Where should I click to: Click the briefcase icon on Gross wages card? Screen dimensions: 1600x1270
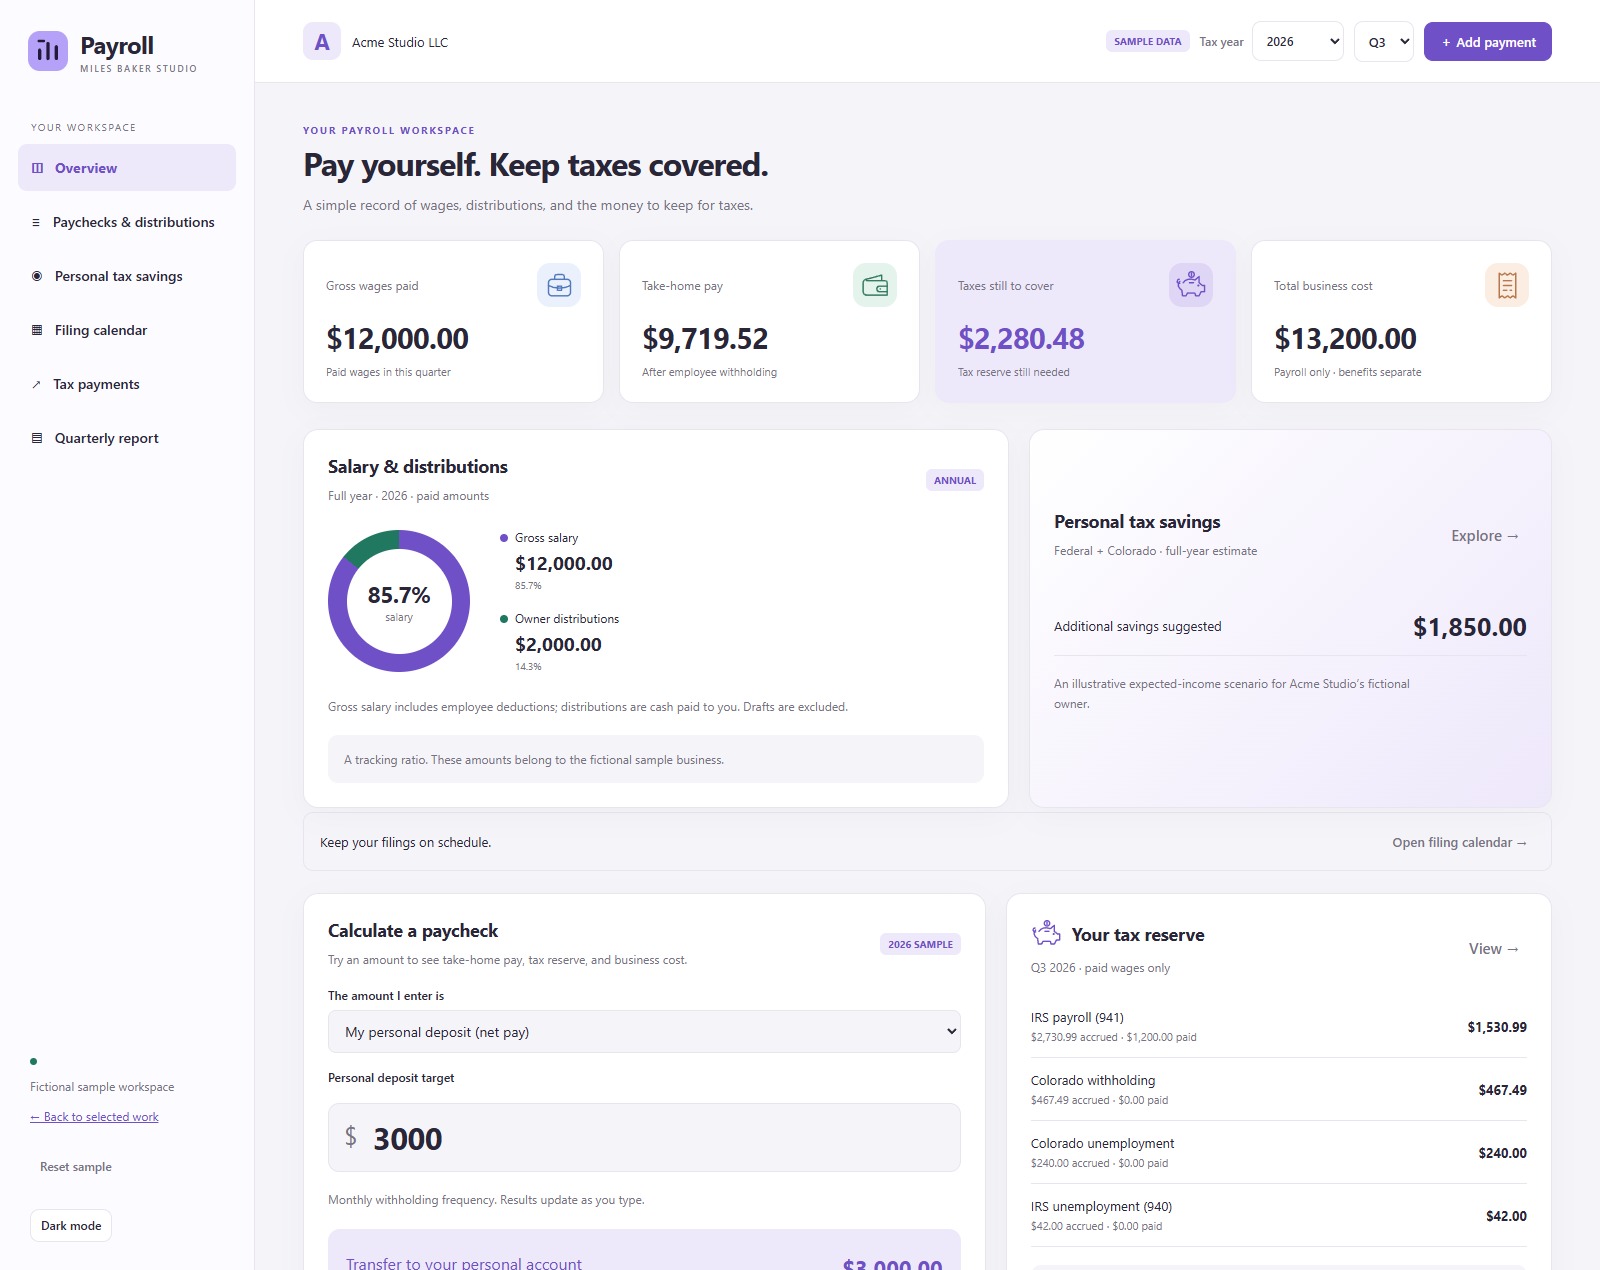[559, 285]
